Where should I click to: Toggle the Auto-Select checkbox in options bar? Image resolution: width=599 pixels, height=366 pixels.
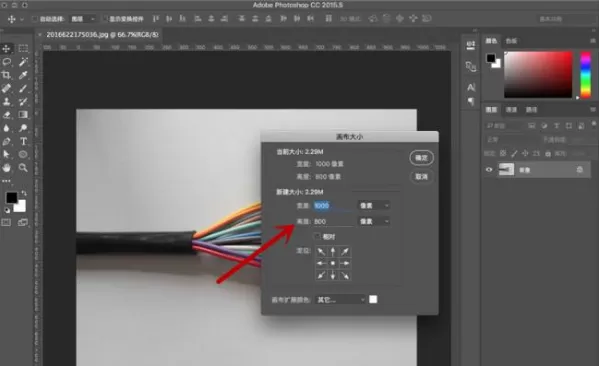click(34, 19)
